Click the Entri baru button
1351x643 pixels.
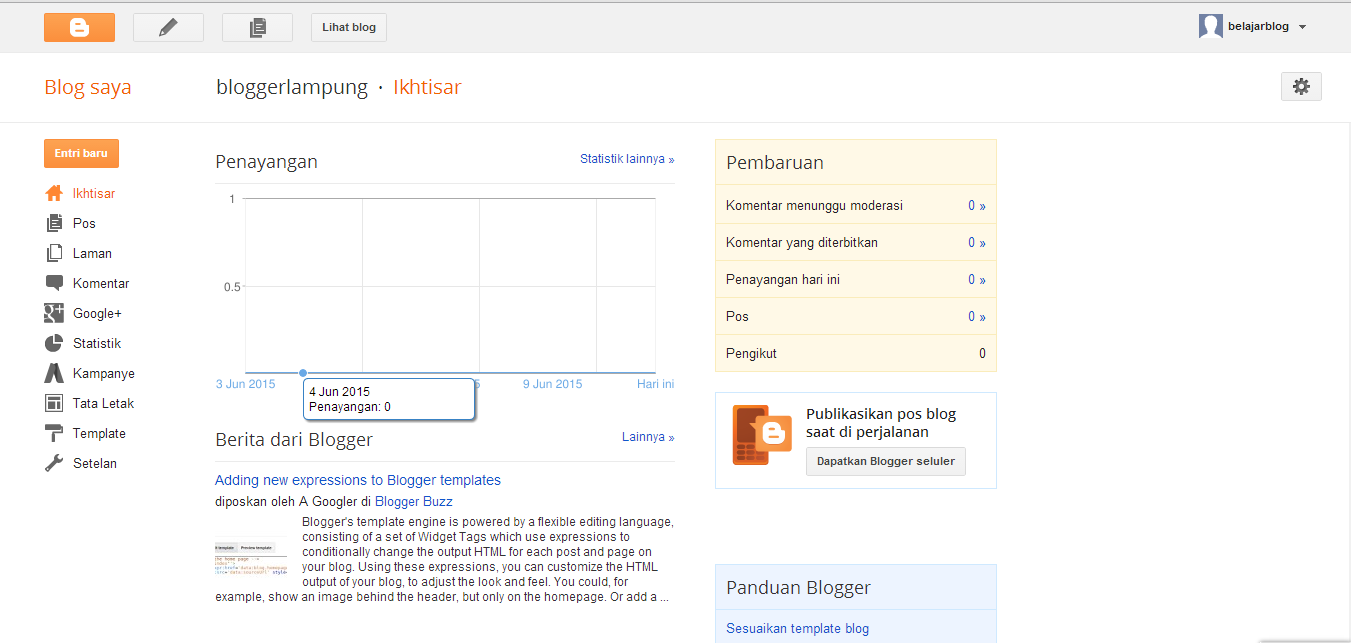click(x=81, y=153)
